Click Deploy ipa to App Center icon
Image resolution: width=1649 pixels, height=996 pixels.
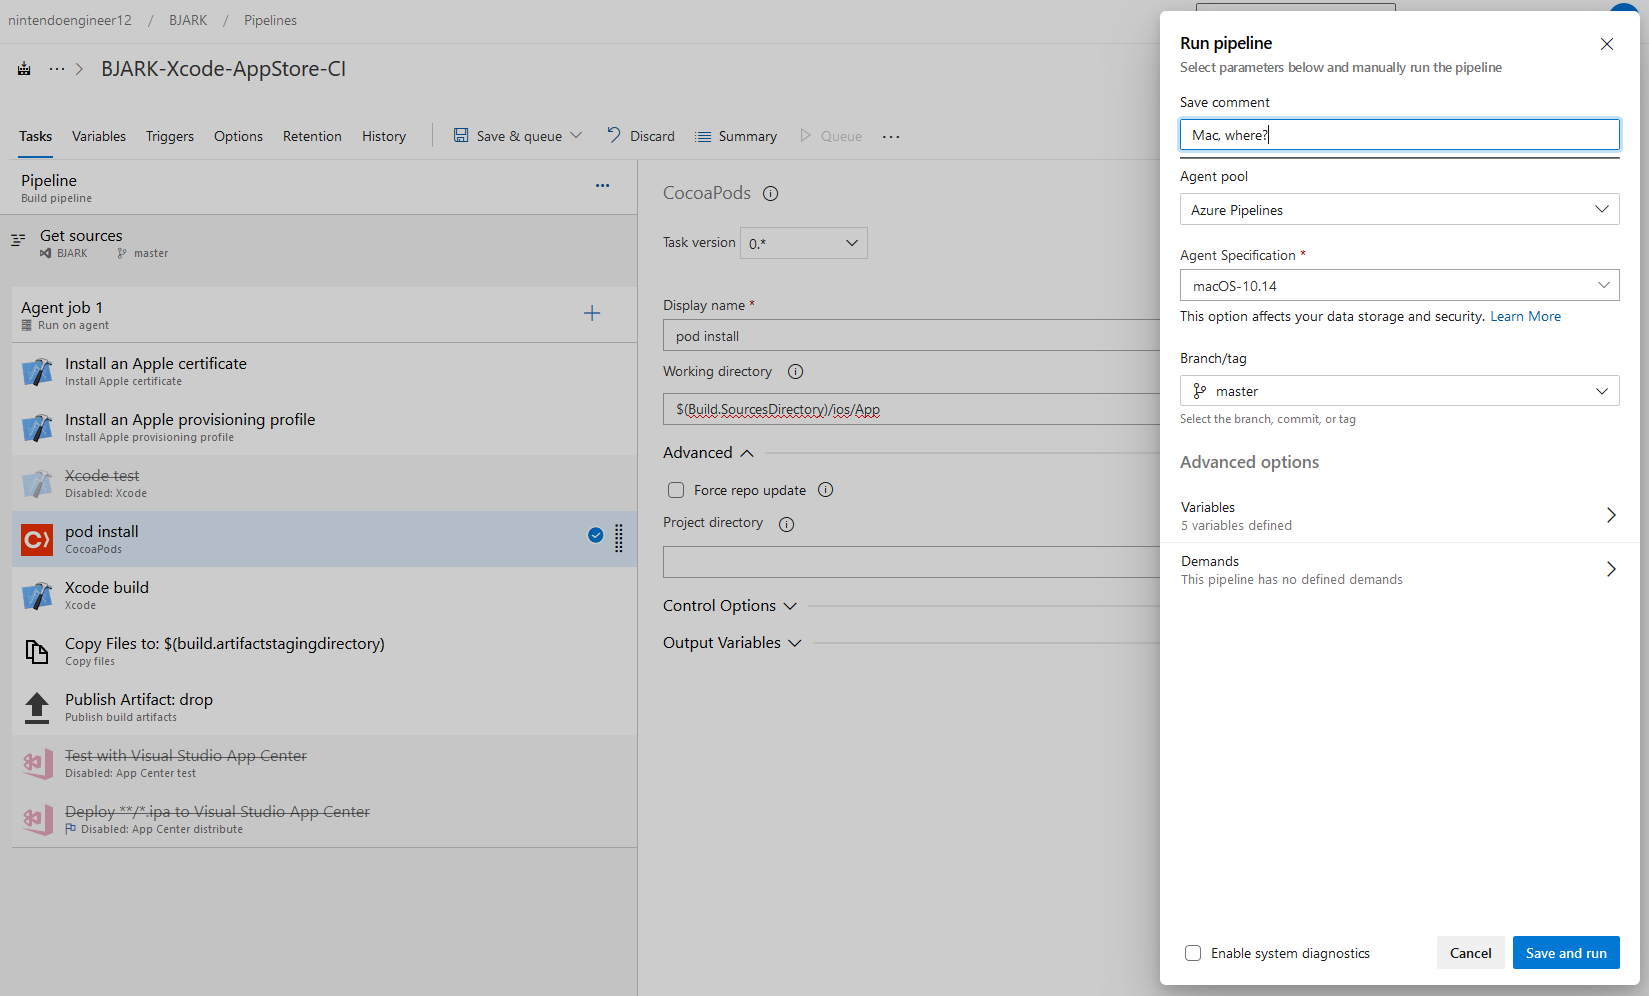click(x=37, y=820)
